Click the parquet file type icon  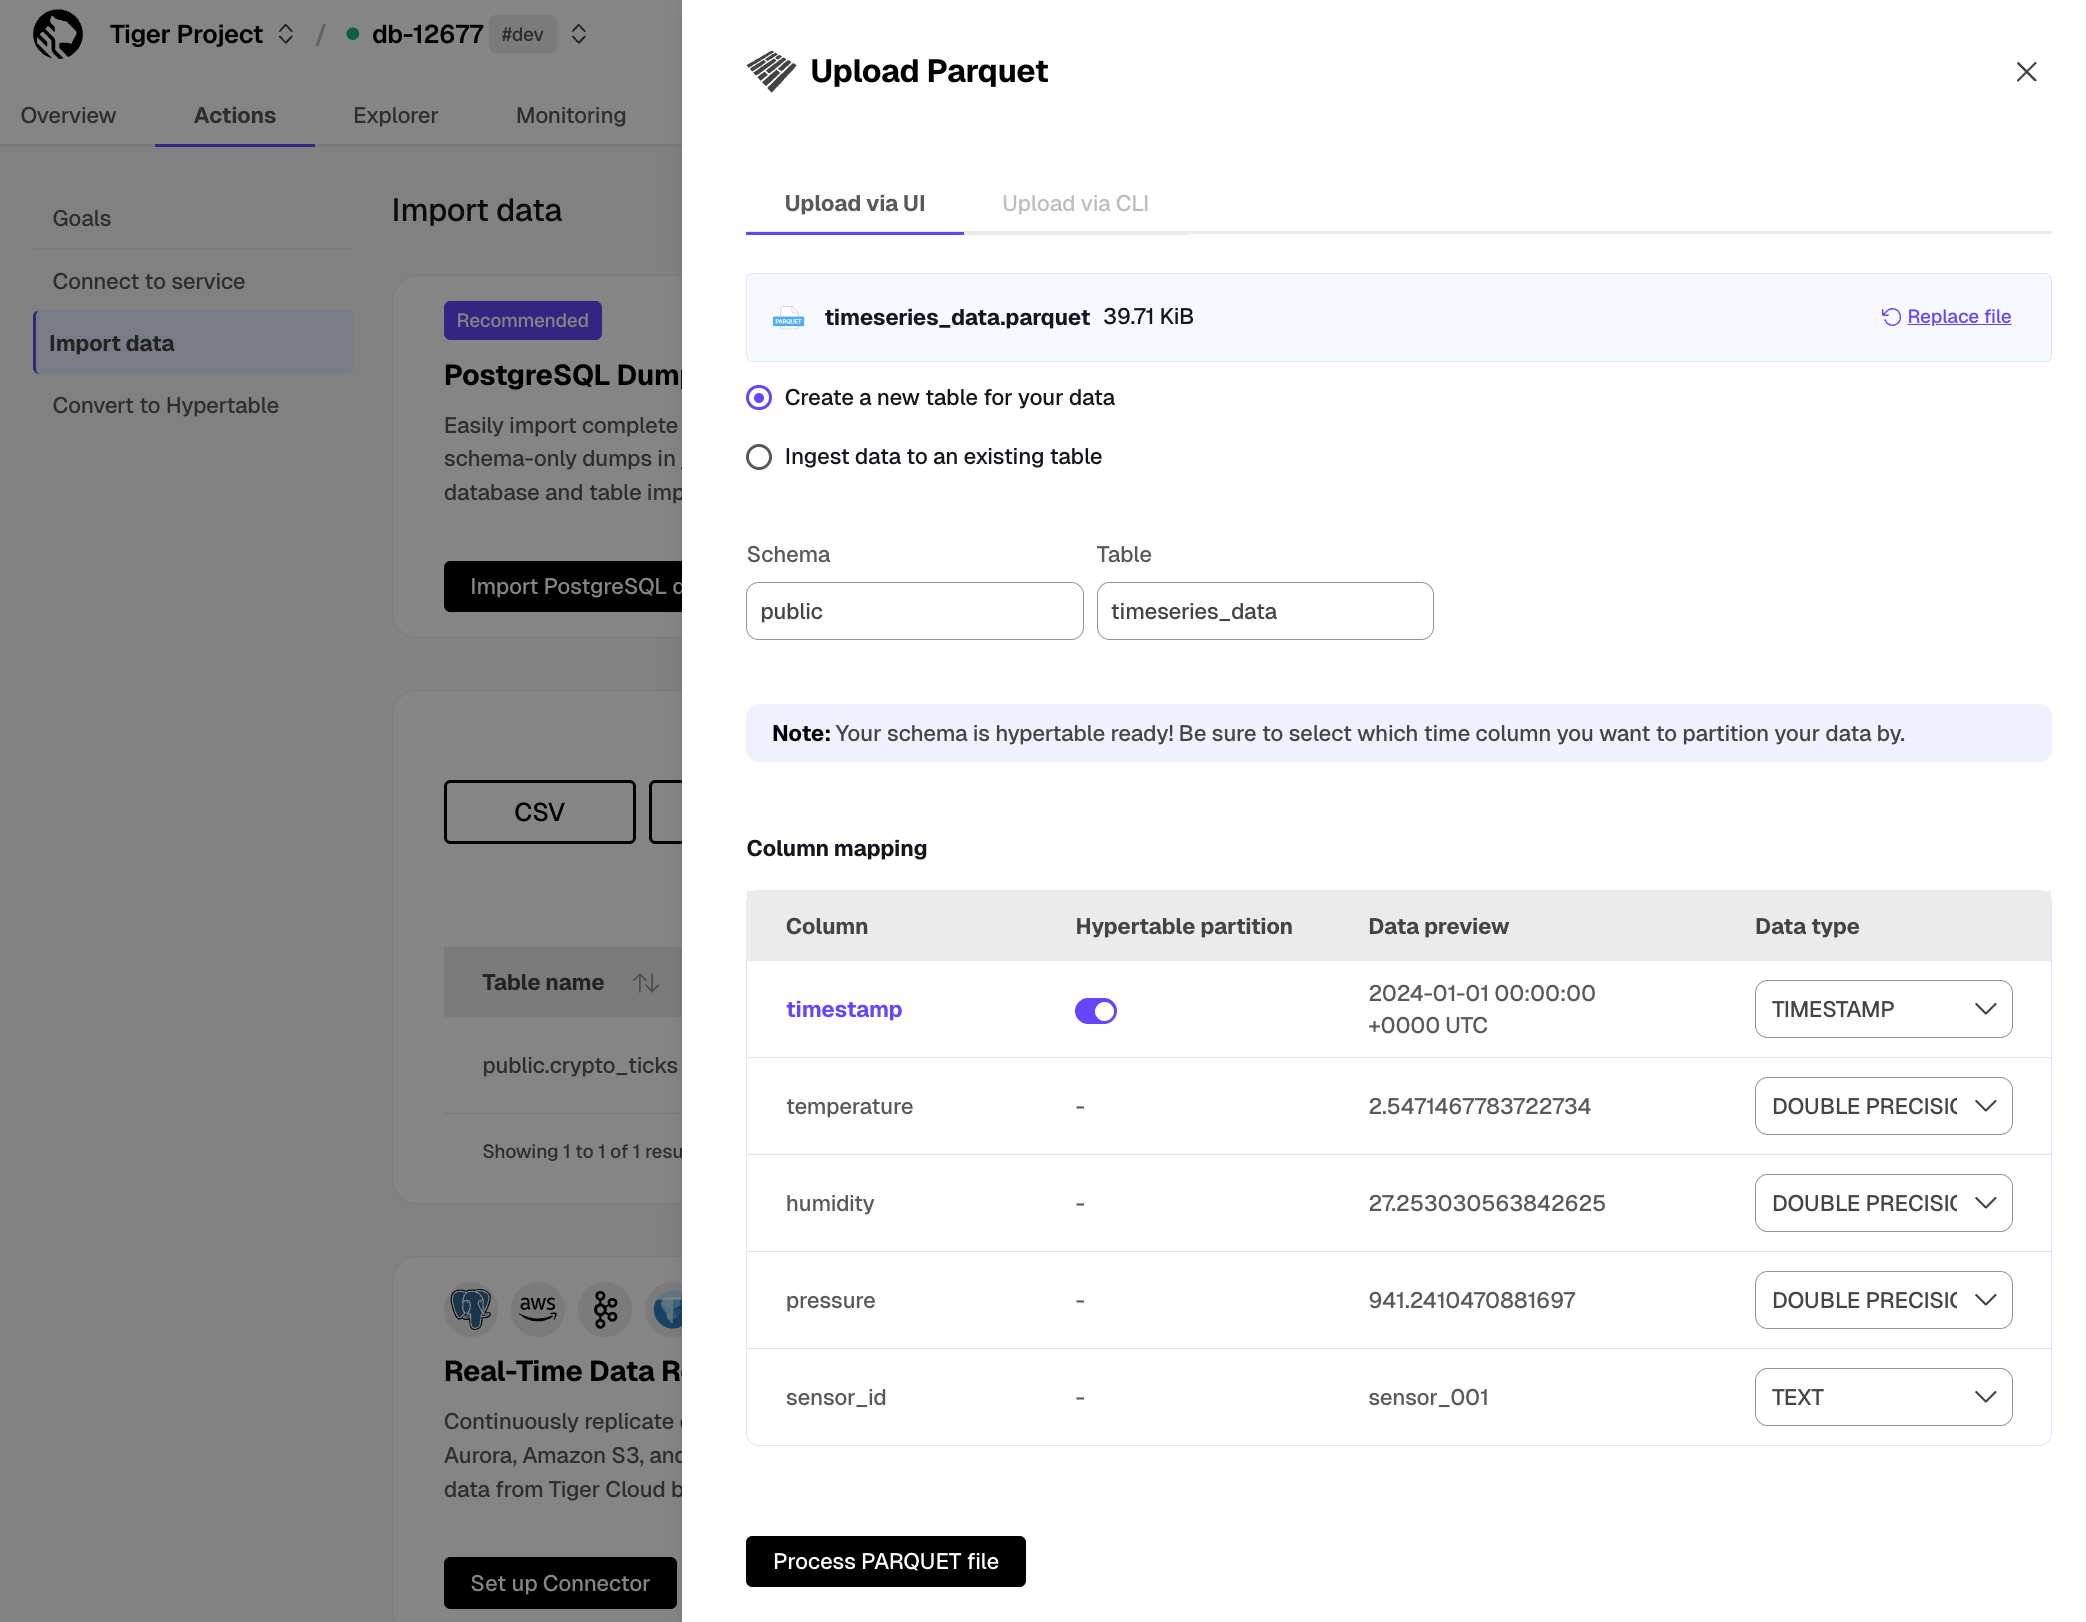(x=788, y=318)
